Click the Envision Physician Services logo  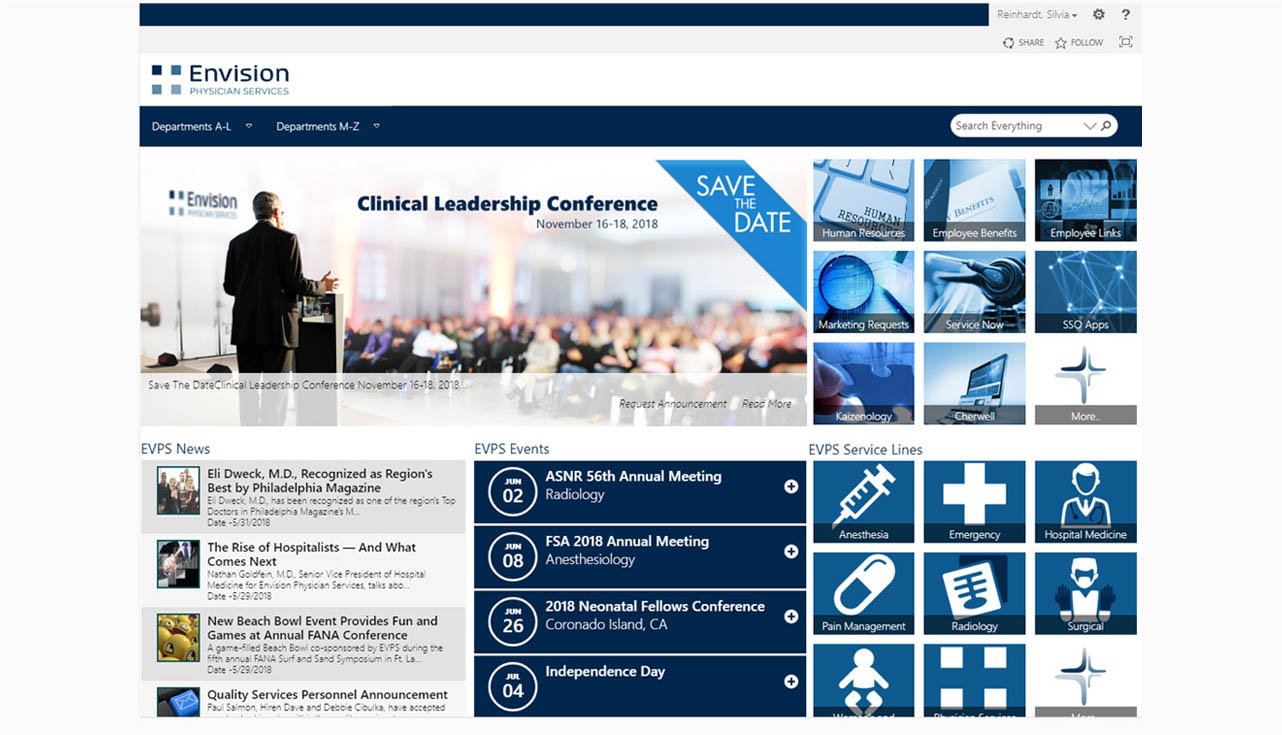(220, 79)
